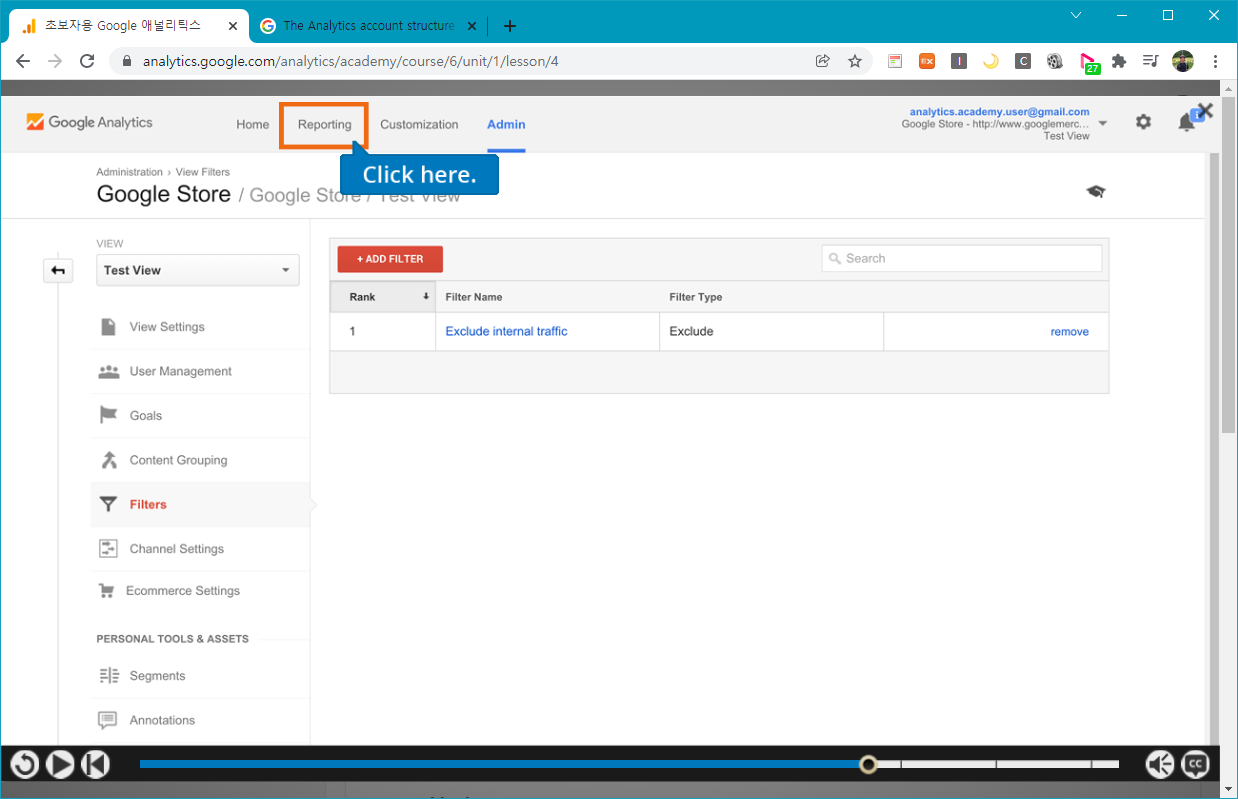Open a new browser tab
Viewport: 1238px width, 799px height.
[x=510, y=26]
